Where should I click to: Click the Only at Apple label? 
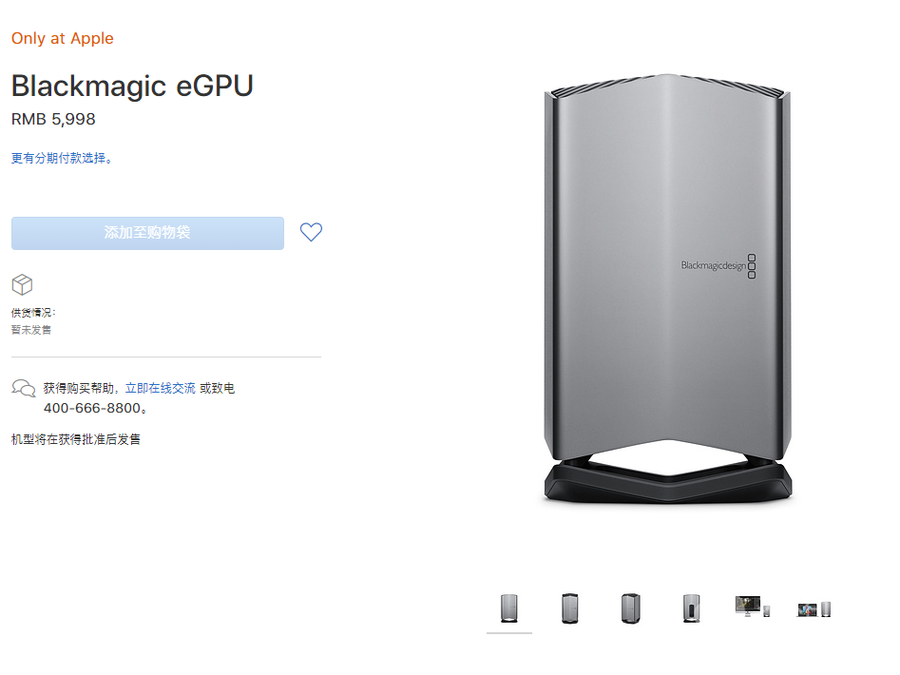click(x=62, y=38)
